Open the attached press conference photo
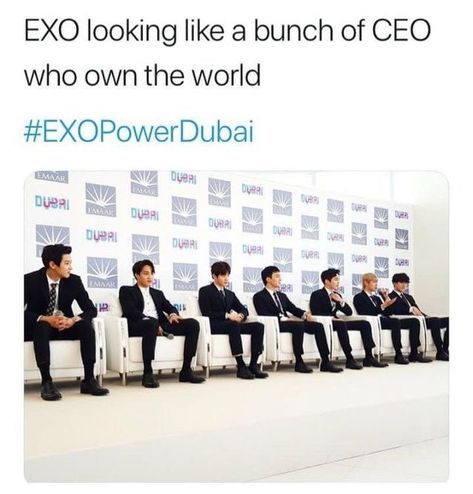The image size is (473, 494). tap(236, 326)
